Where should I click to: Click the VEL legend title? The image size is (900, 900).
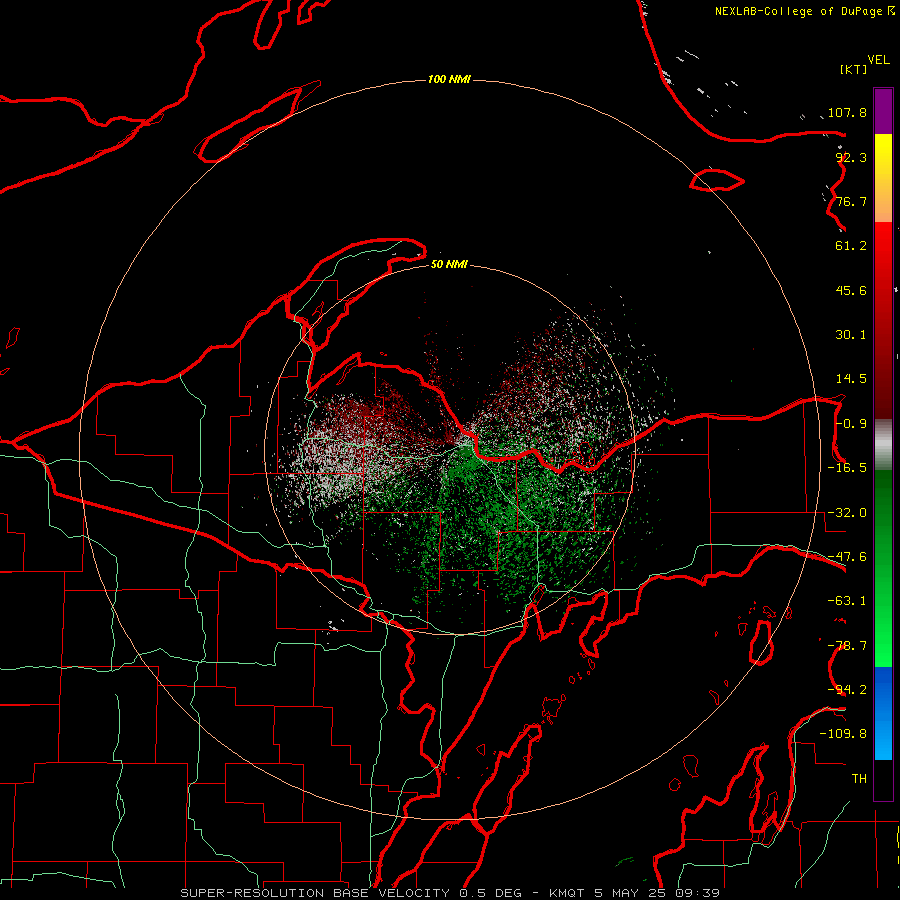coord(878,59)
